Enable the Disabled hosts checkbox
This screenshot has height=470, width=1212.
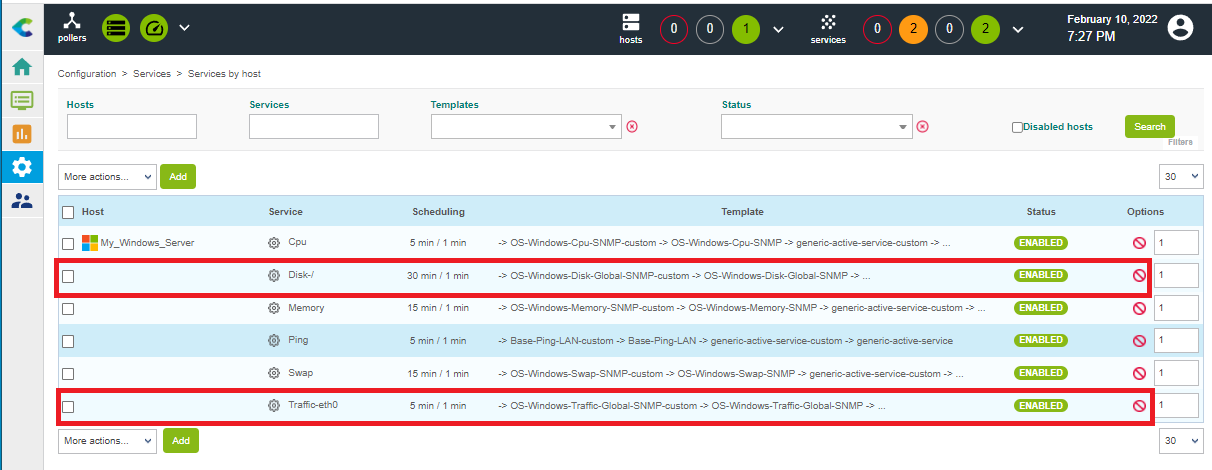(x=1017, y=127)
